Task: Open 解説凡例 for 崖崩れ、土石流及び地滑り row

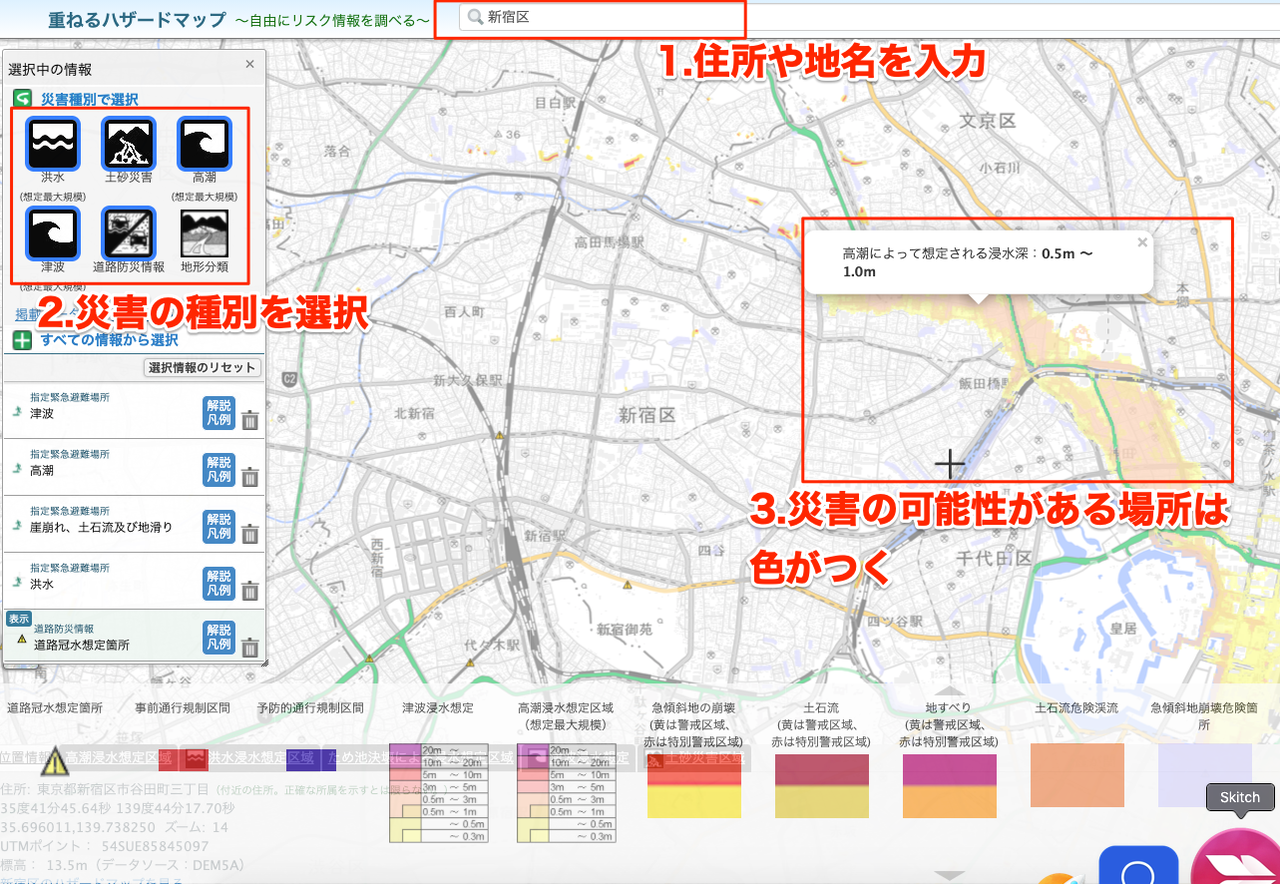Action: [218, 526]
